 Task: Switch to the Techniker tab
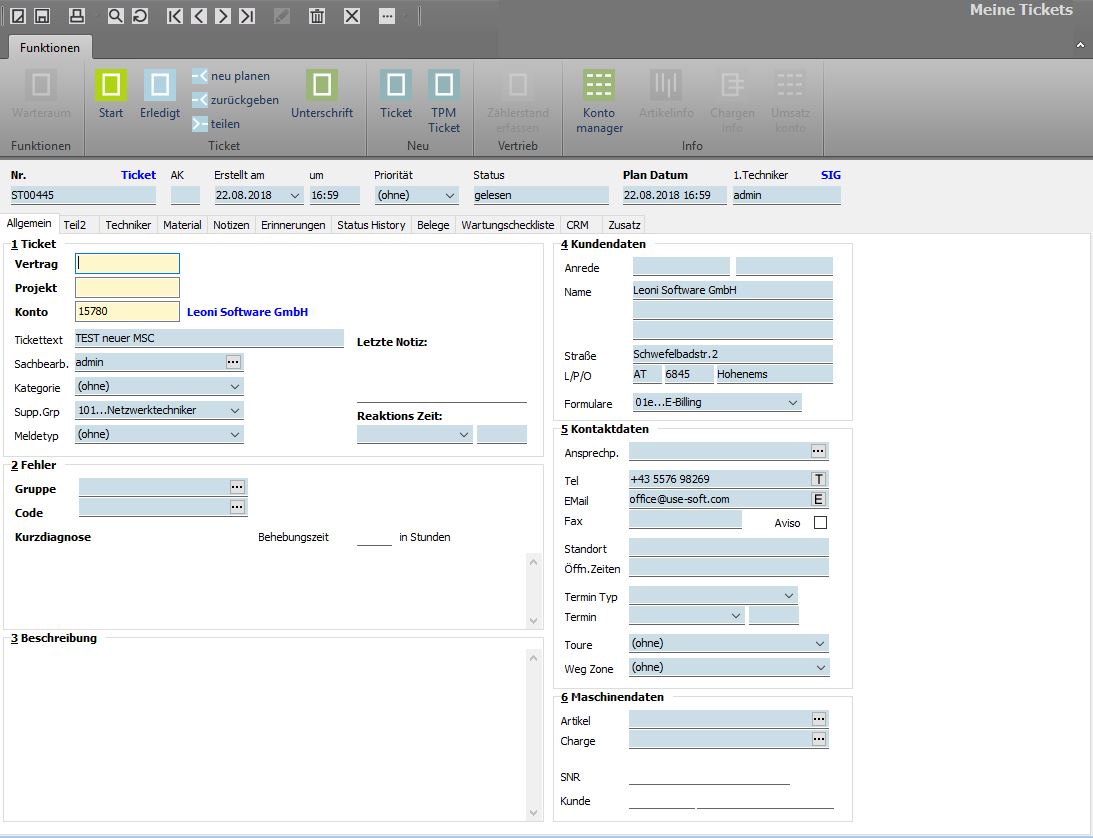pyautogui.click(x=128, y=224)
